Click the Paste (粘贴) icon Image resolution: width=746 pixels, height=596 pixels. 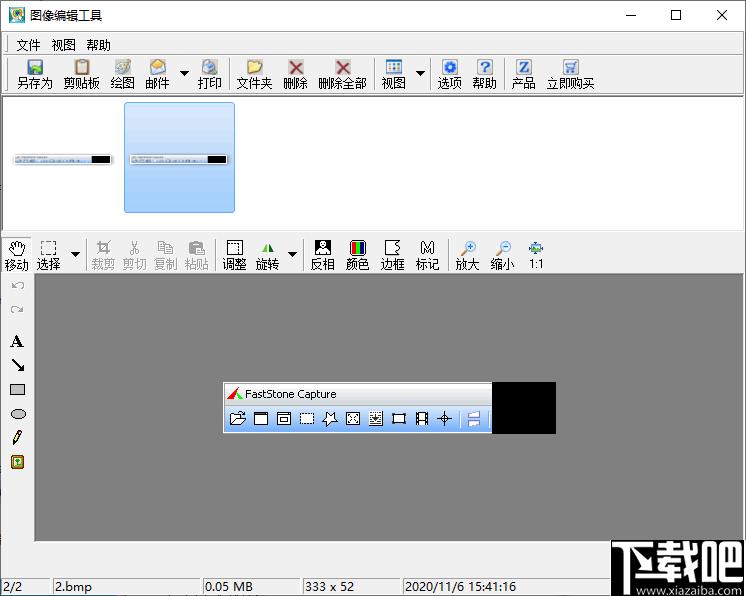(x=196, y=256)
